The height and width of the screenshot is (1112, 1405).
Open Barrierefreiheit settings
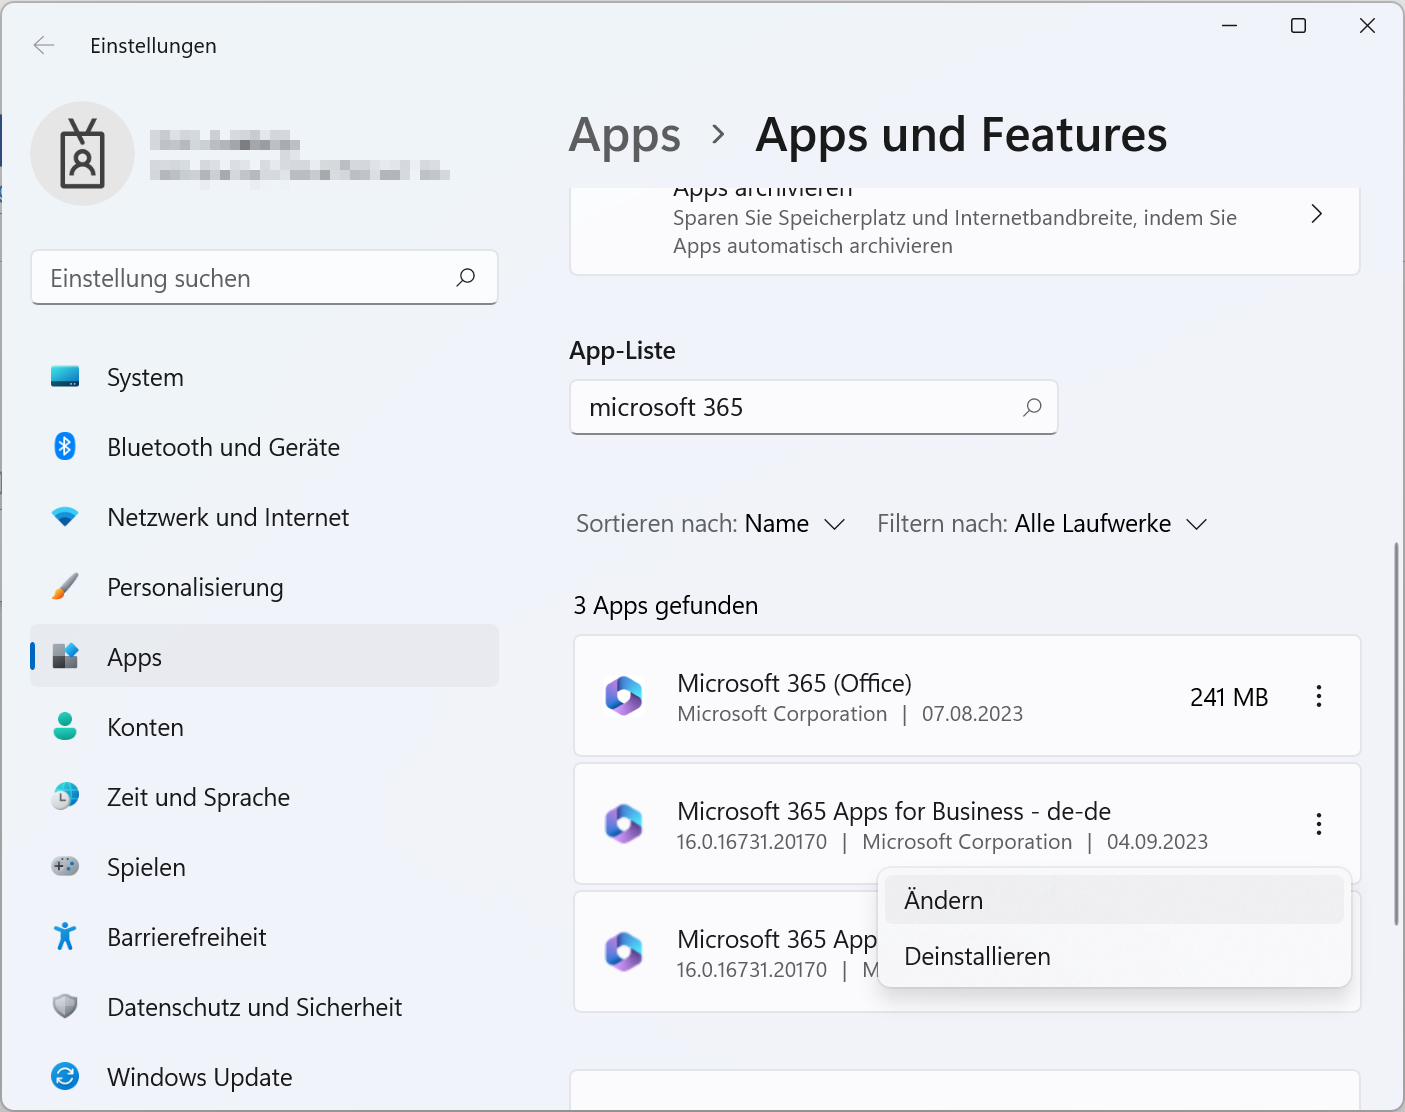tap(265, 937)
